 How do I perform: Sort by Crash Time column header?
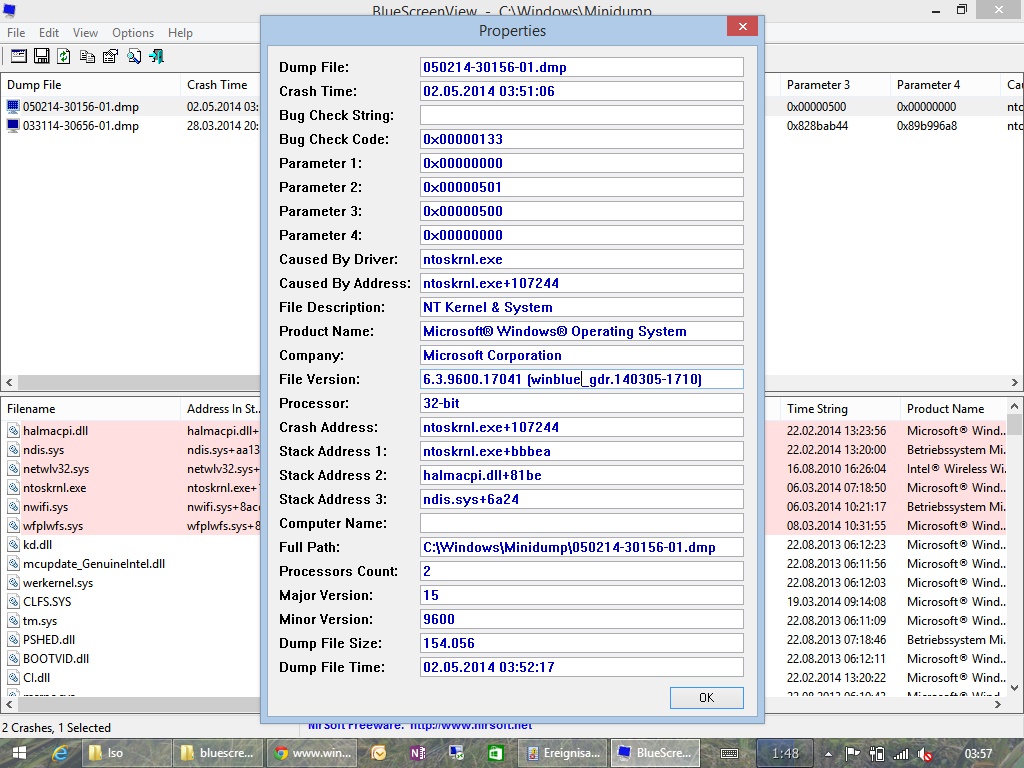click(220, 85)
